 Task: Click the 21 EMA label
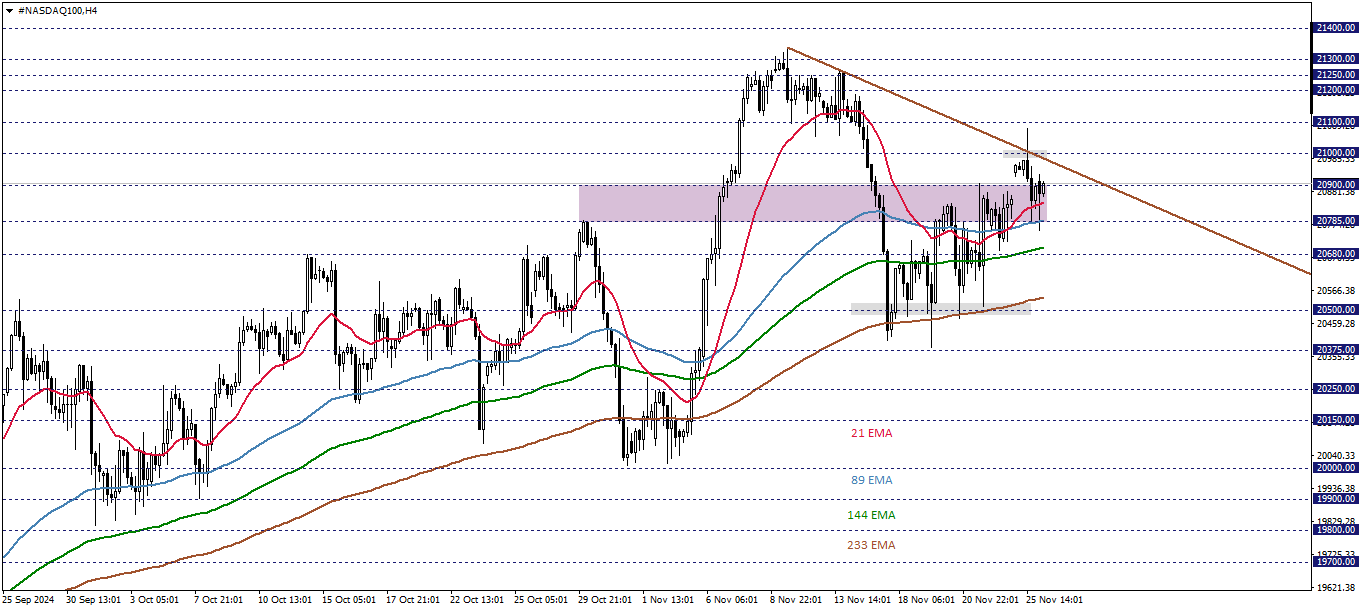pyautogui.click(x=871, y=434)
